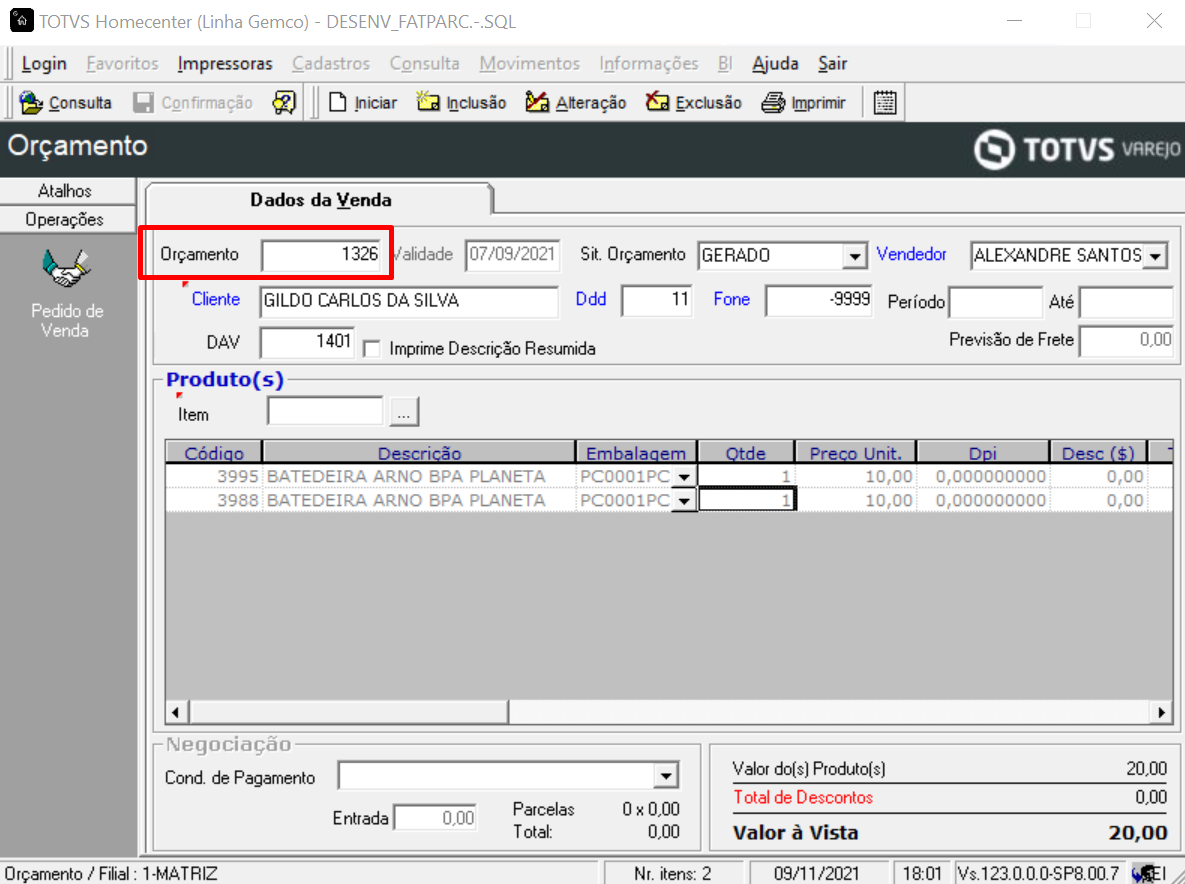Select the Dados da Venda tab
The image size is (1185, 884).
point(320,200)
